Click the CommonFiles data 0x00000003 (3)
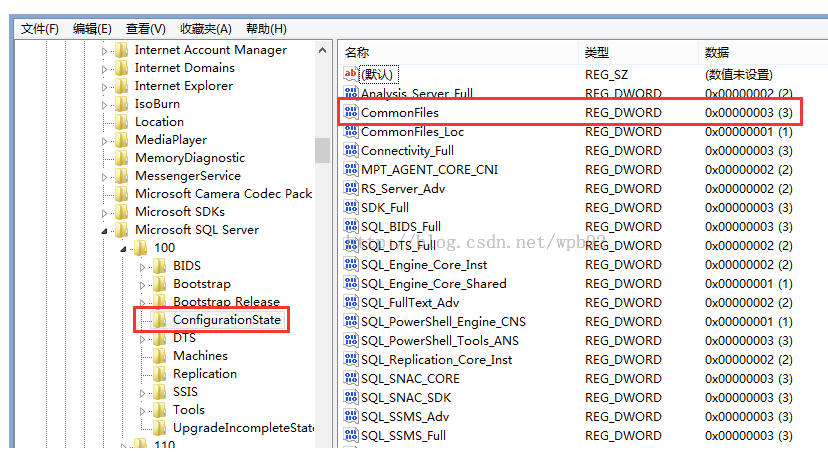The height and width of the screenshot is (452, 828). 748,112
